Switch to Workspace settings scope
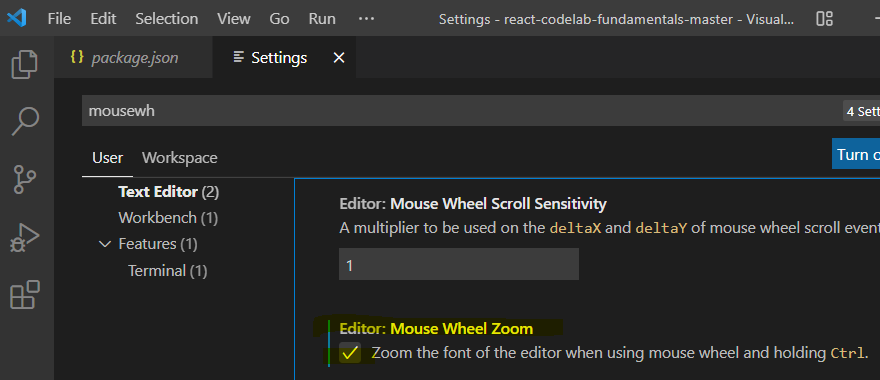 point(180,158)
